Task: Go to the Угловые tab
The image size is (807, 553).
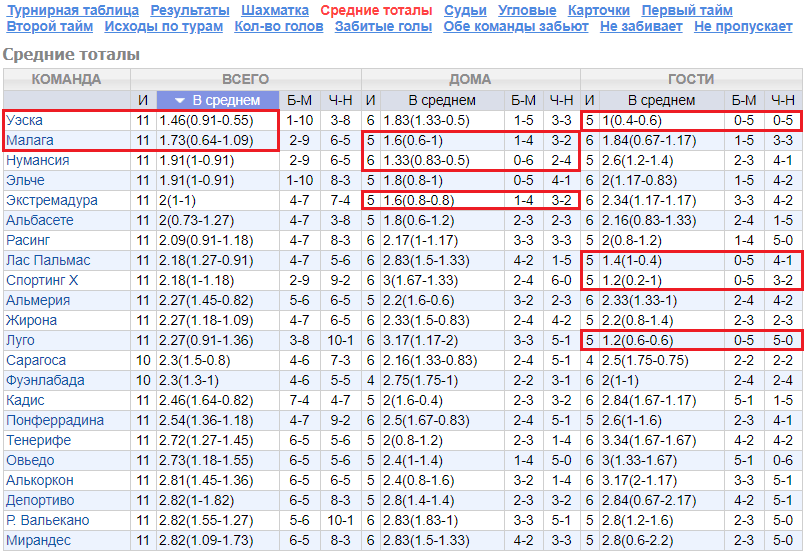Action: [527, 10]
